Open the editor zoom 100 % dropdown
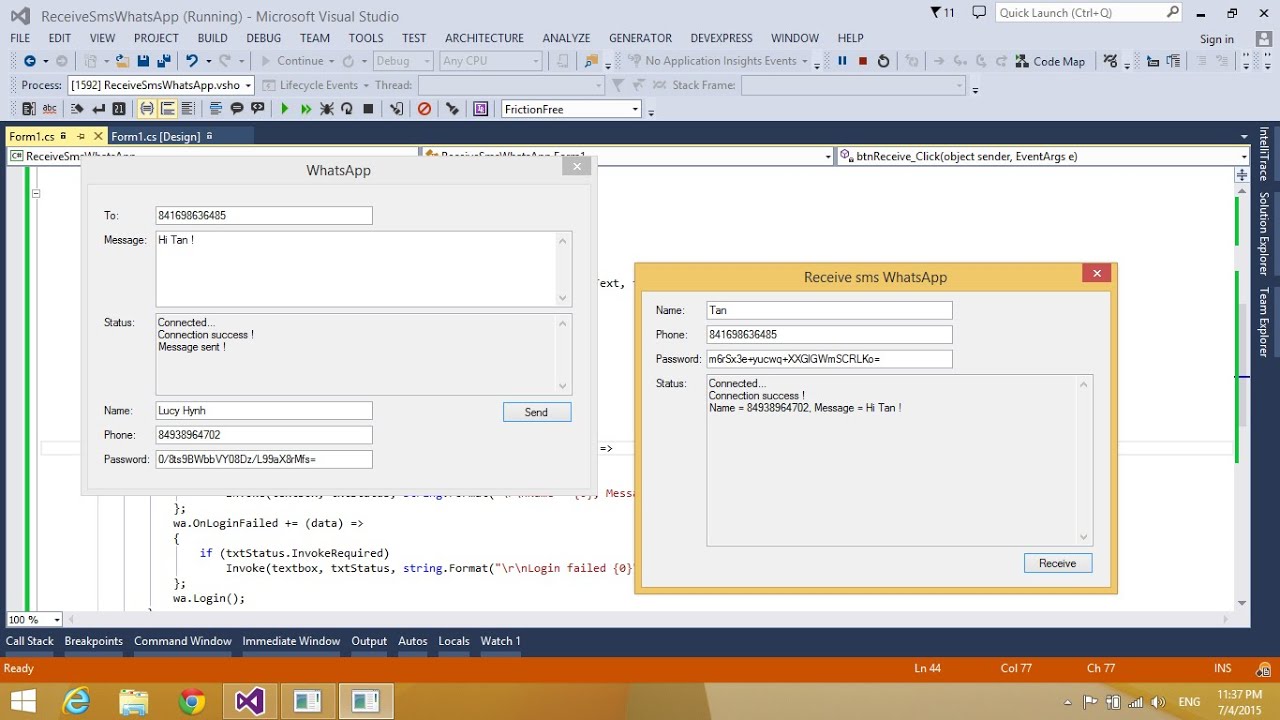Viewport: 1280px width, 720px height. click(x=35, y=620)
